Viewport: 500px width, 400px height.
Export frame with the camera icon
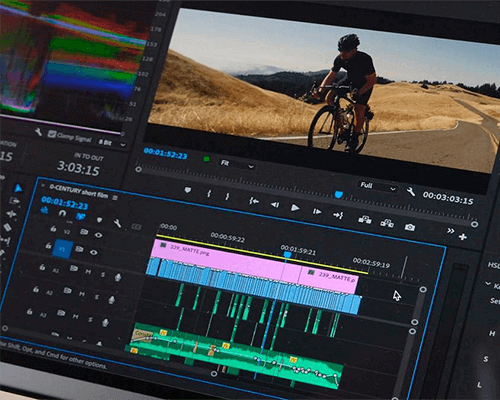410,227
